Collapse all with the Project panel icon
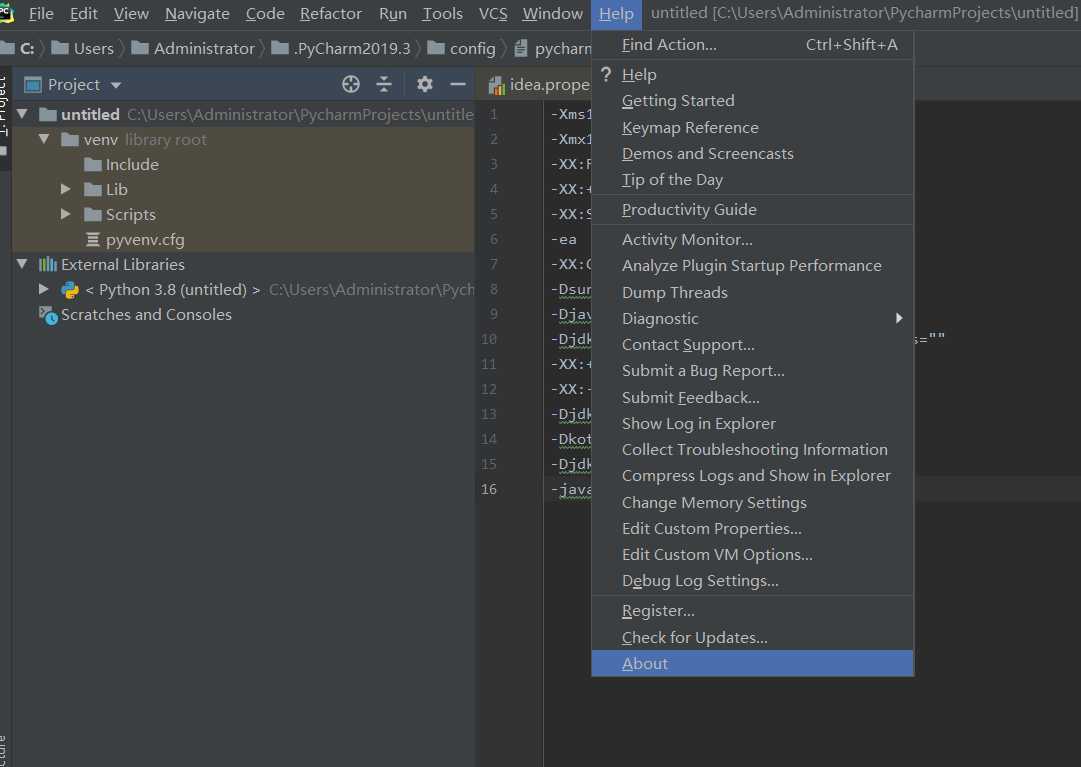This screenshot has height=767, width=1081. (x=384, y=85)
